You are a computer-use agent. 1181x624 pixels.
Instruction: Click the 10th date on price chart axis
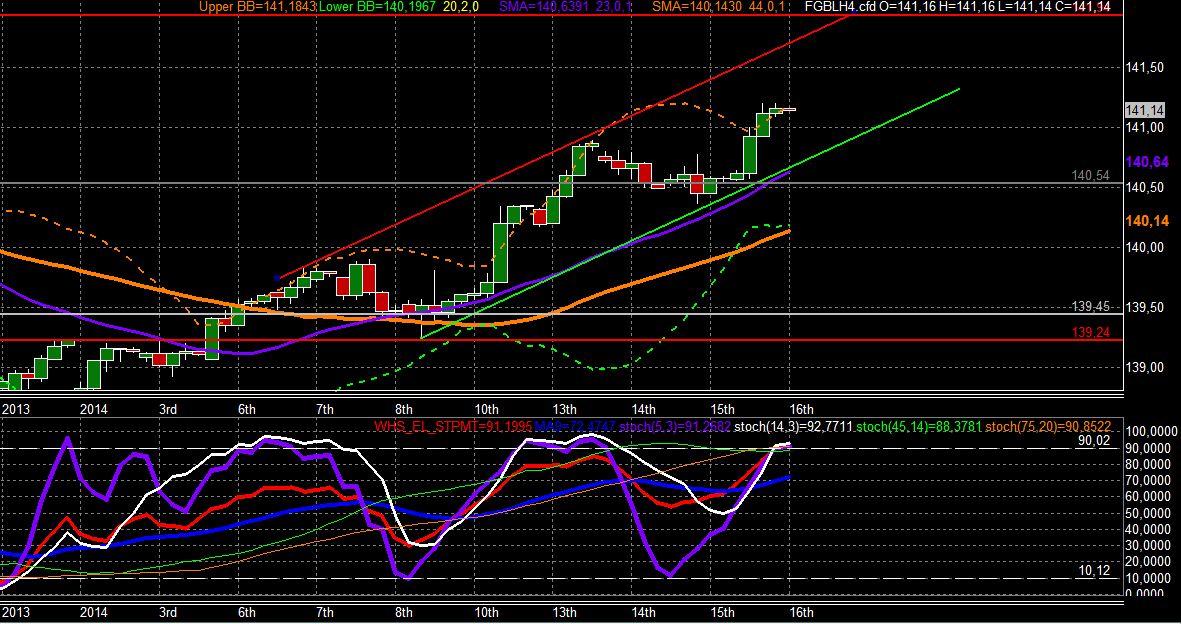(x=486, y=409)
